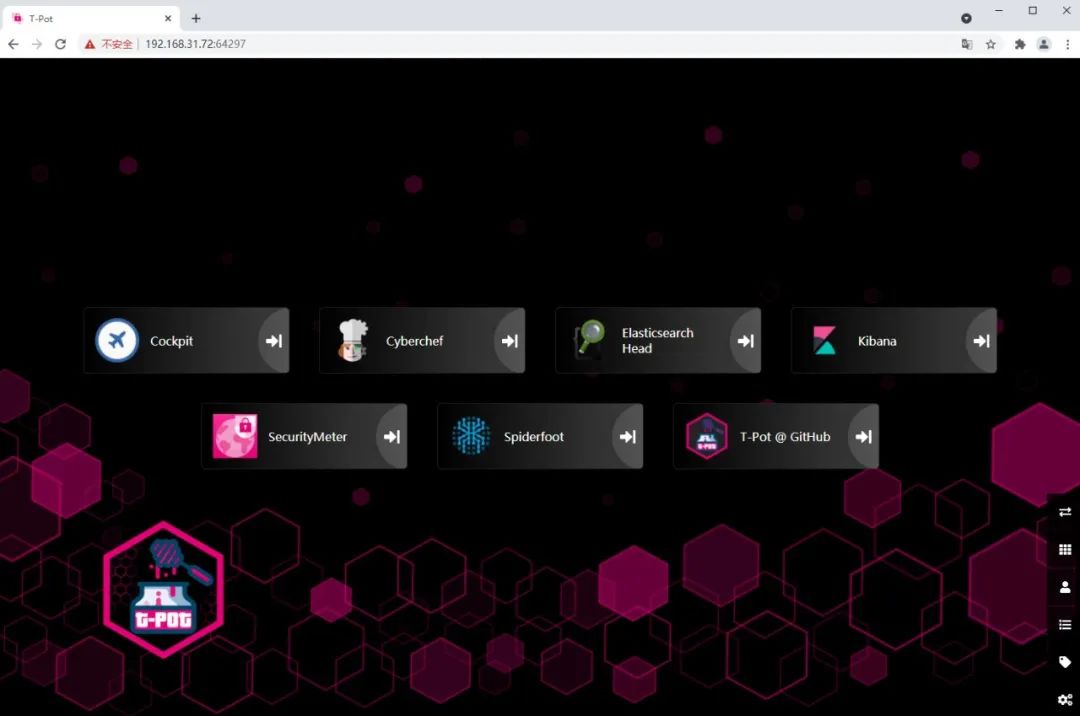Bookmark this page with the star icon
The width and height of the screenshot is (1080, 716).
990,44
